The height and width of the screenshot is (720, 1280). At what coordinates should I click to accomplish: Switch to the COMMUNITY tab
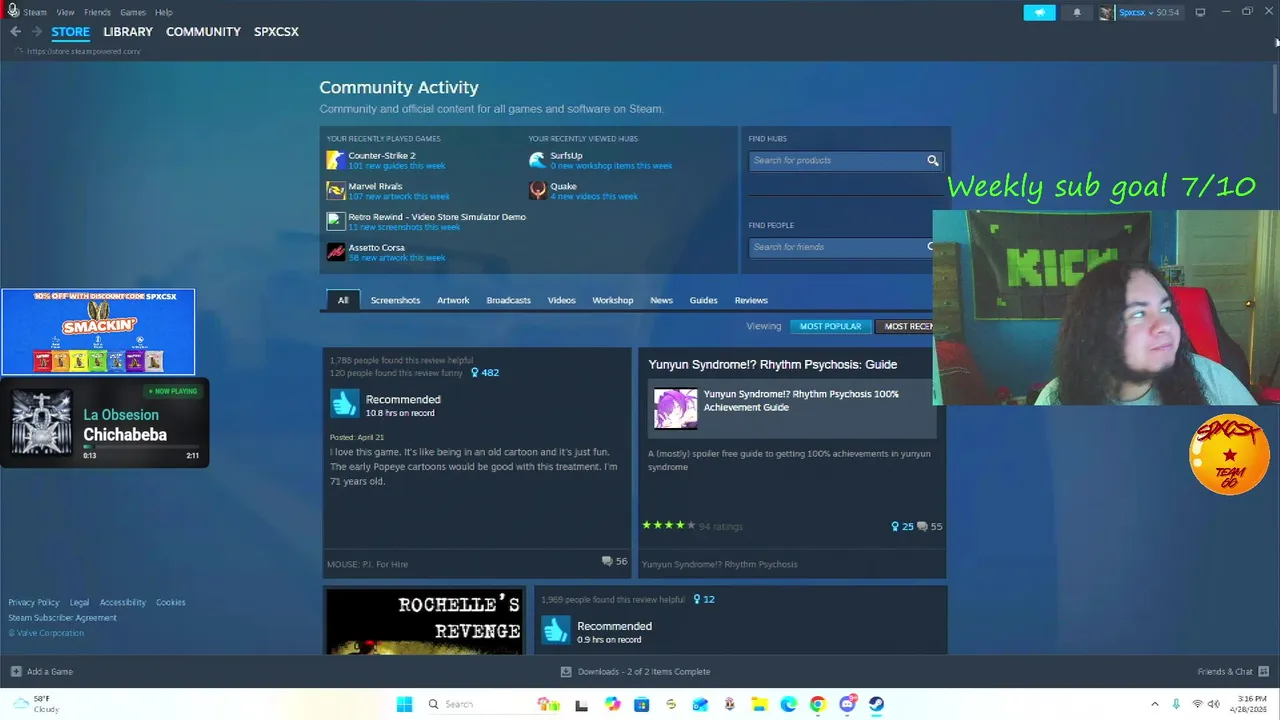203,32
